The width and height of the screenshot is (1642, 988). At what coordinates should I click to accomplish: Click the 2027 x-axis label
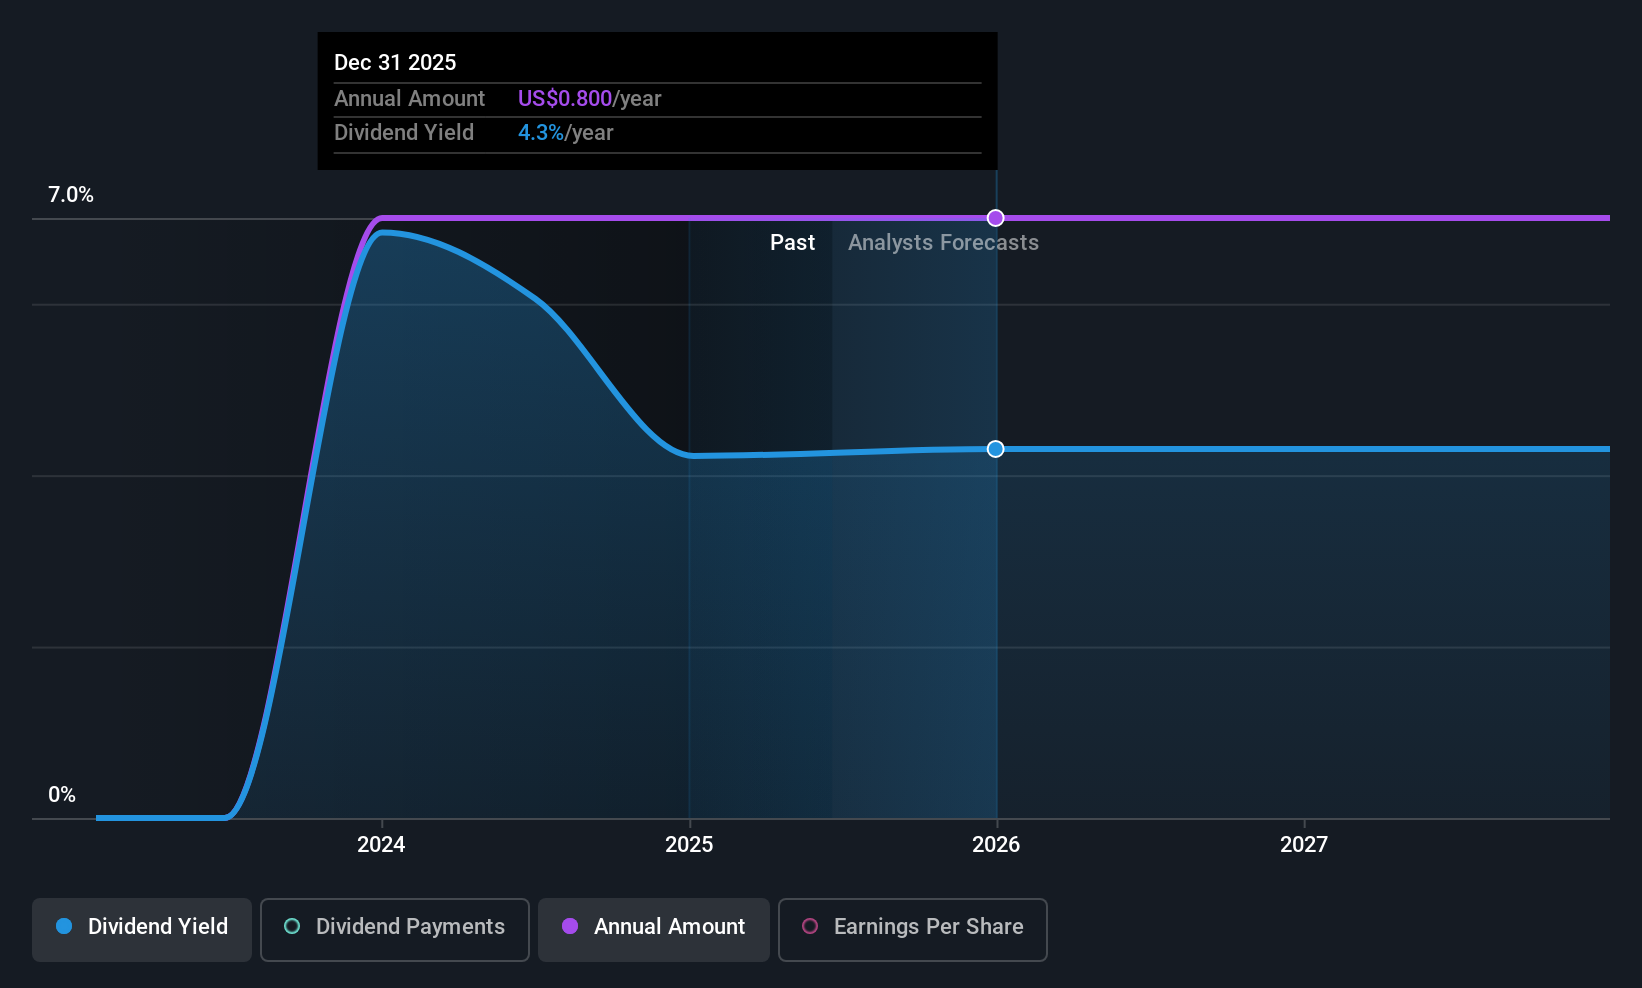coord(1304,844)
